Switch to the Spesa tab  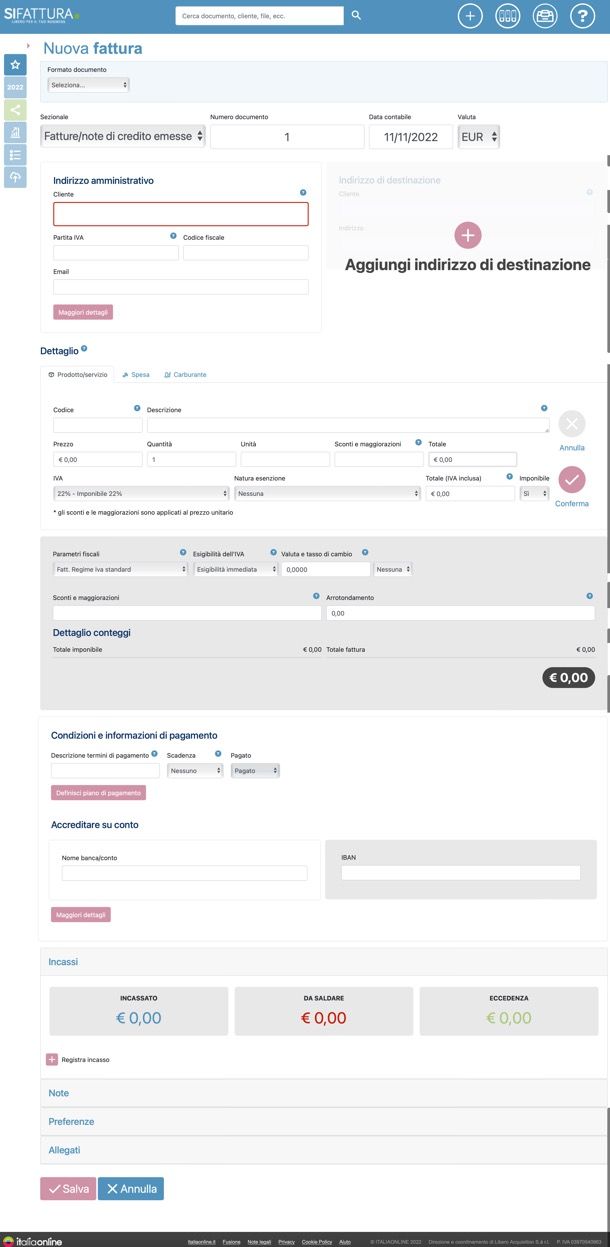coord(136,375)
